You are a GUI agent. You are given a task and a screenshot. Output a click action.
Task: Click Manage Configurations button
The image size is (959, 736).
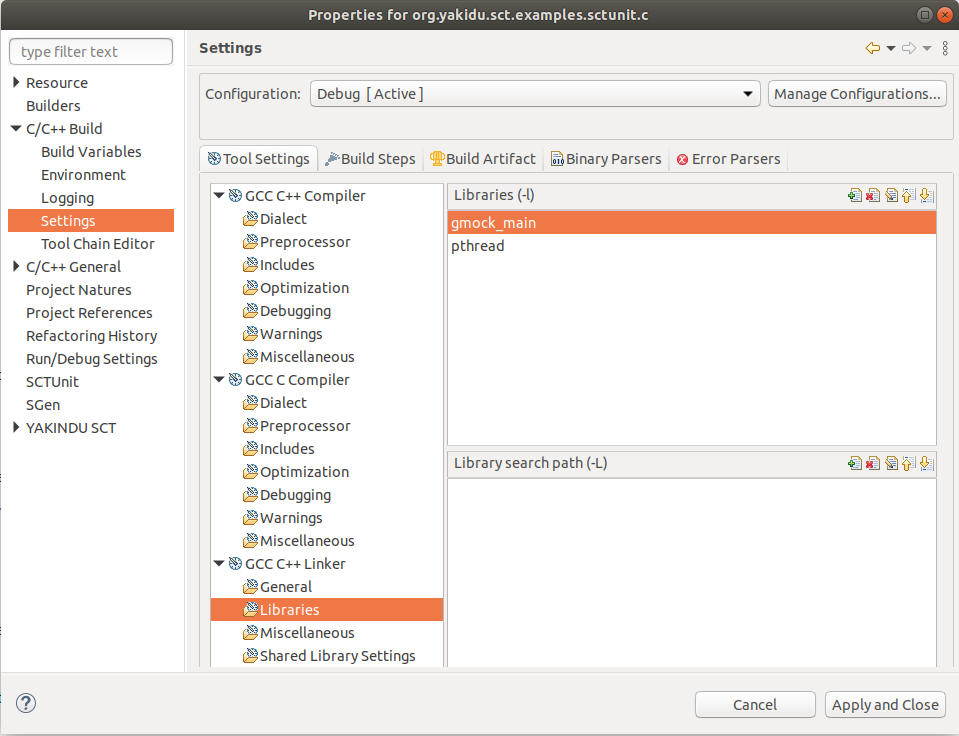[x=857, y=94]
